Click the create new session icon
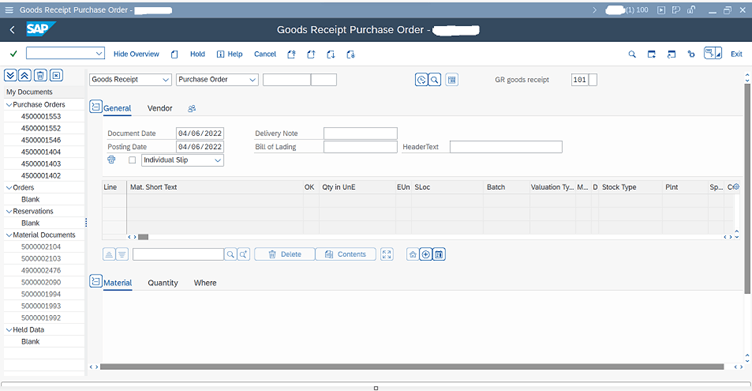752x391 pixels. (651, 54)
